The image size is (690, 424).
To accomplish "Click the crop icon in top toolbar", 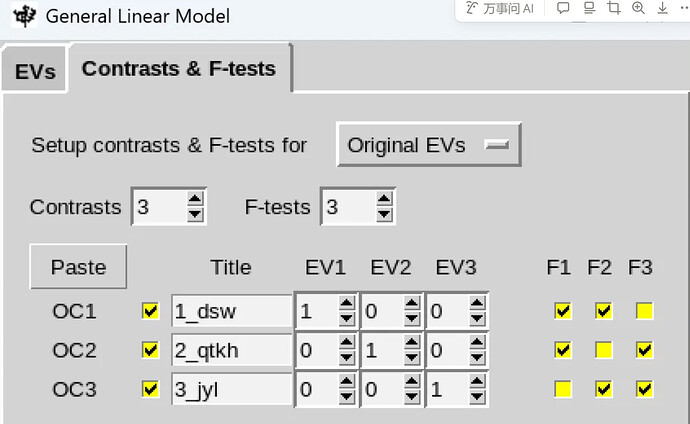I will click(x=613, y=9).
